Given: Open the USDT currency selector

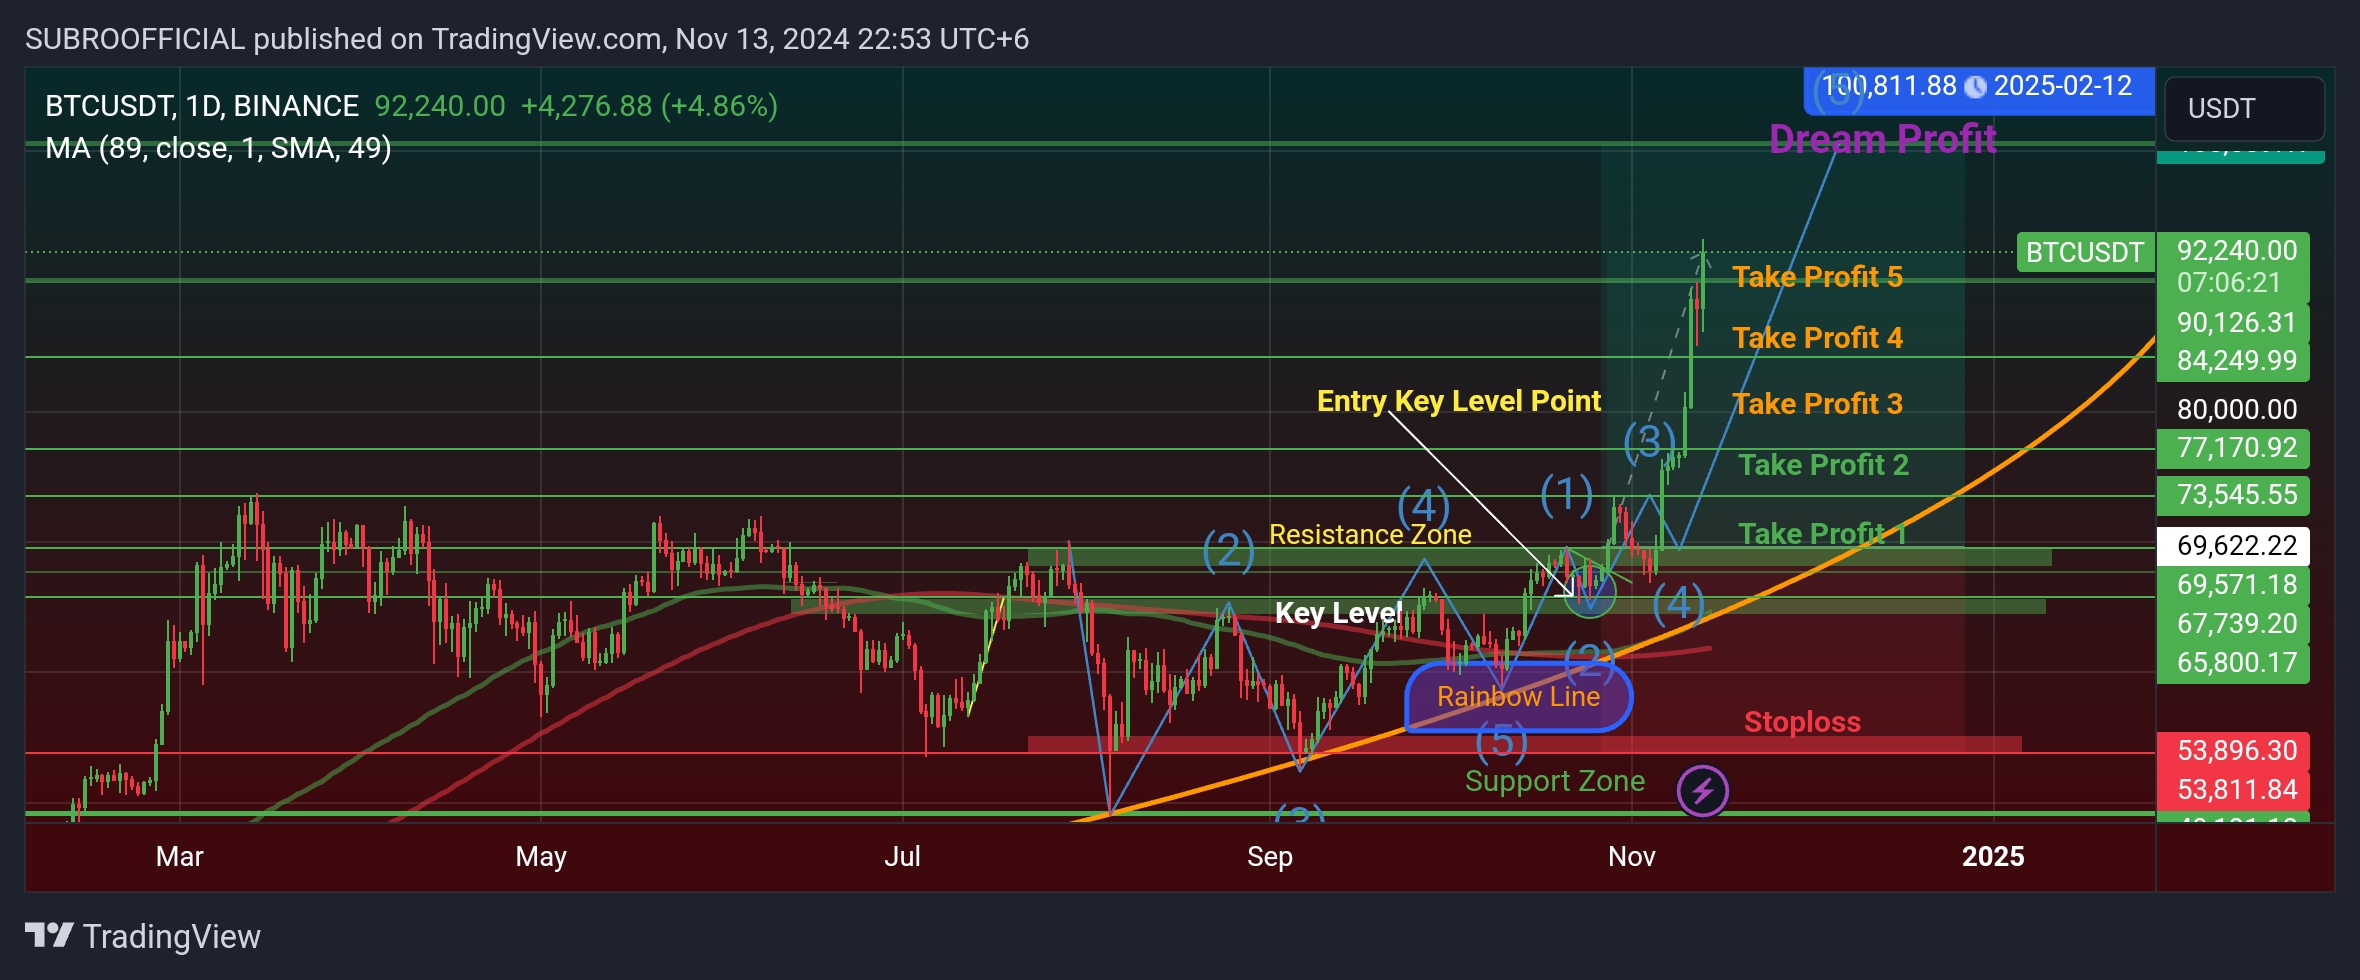Looking at the screenshot, I should (2243, 109).
